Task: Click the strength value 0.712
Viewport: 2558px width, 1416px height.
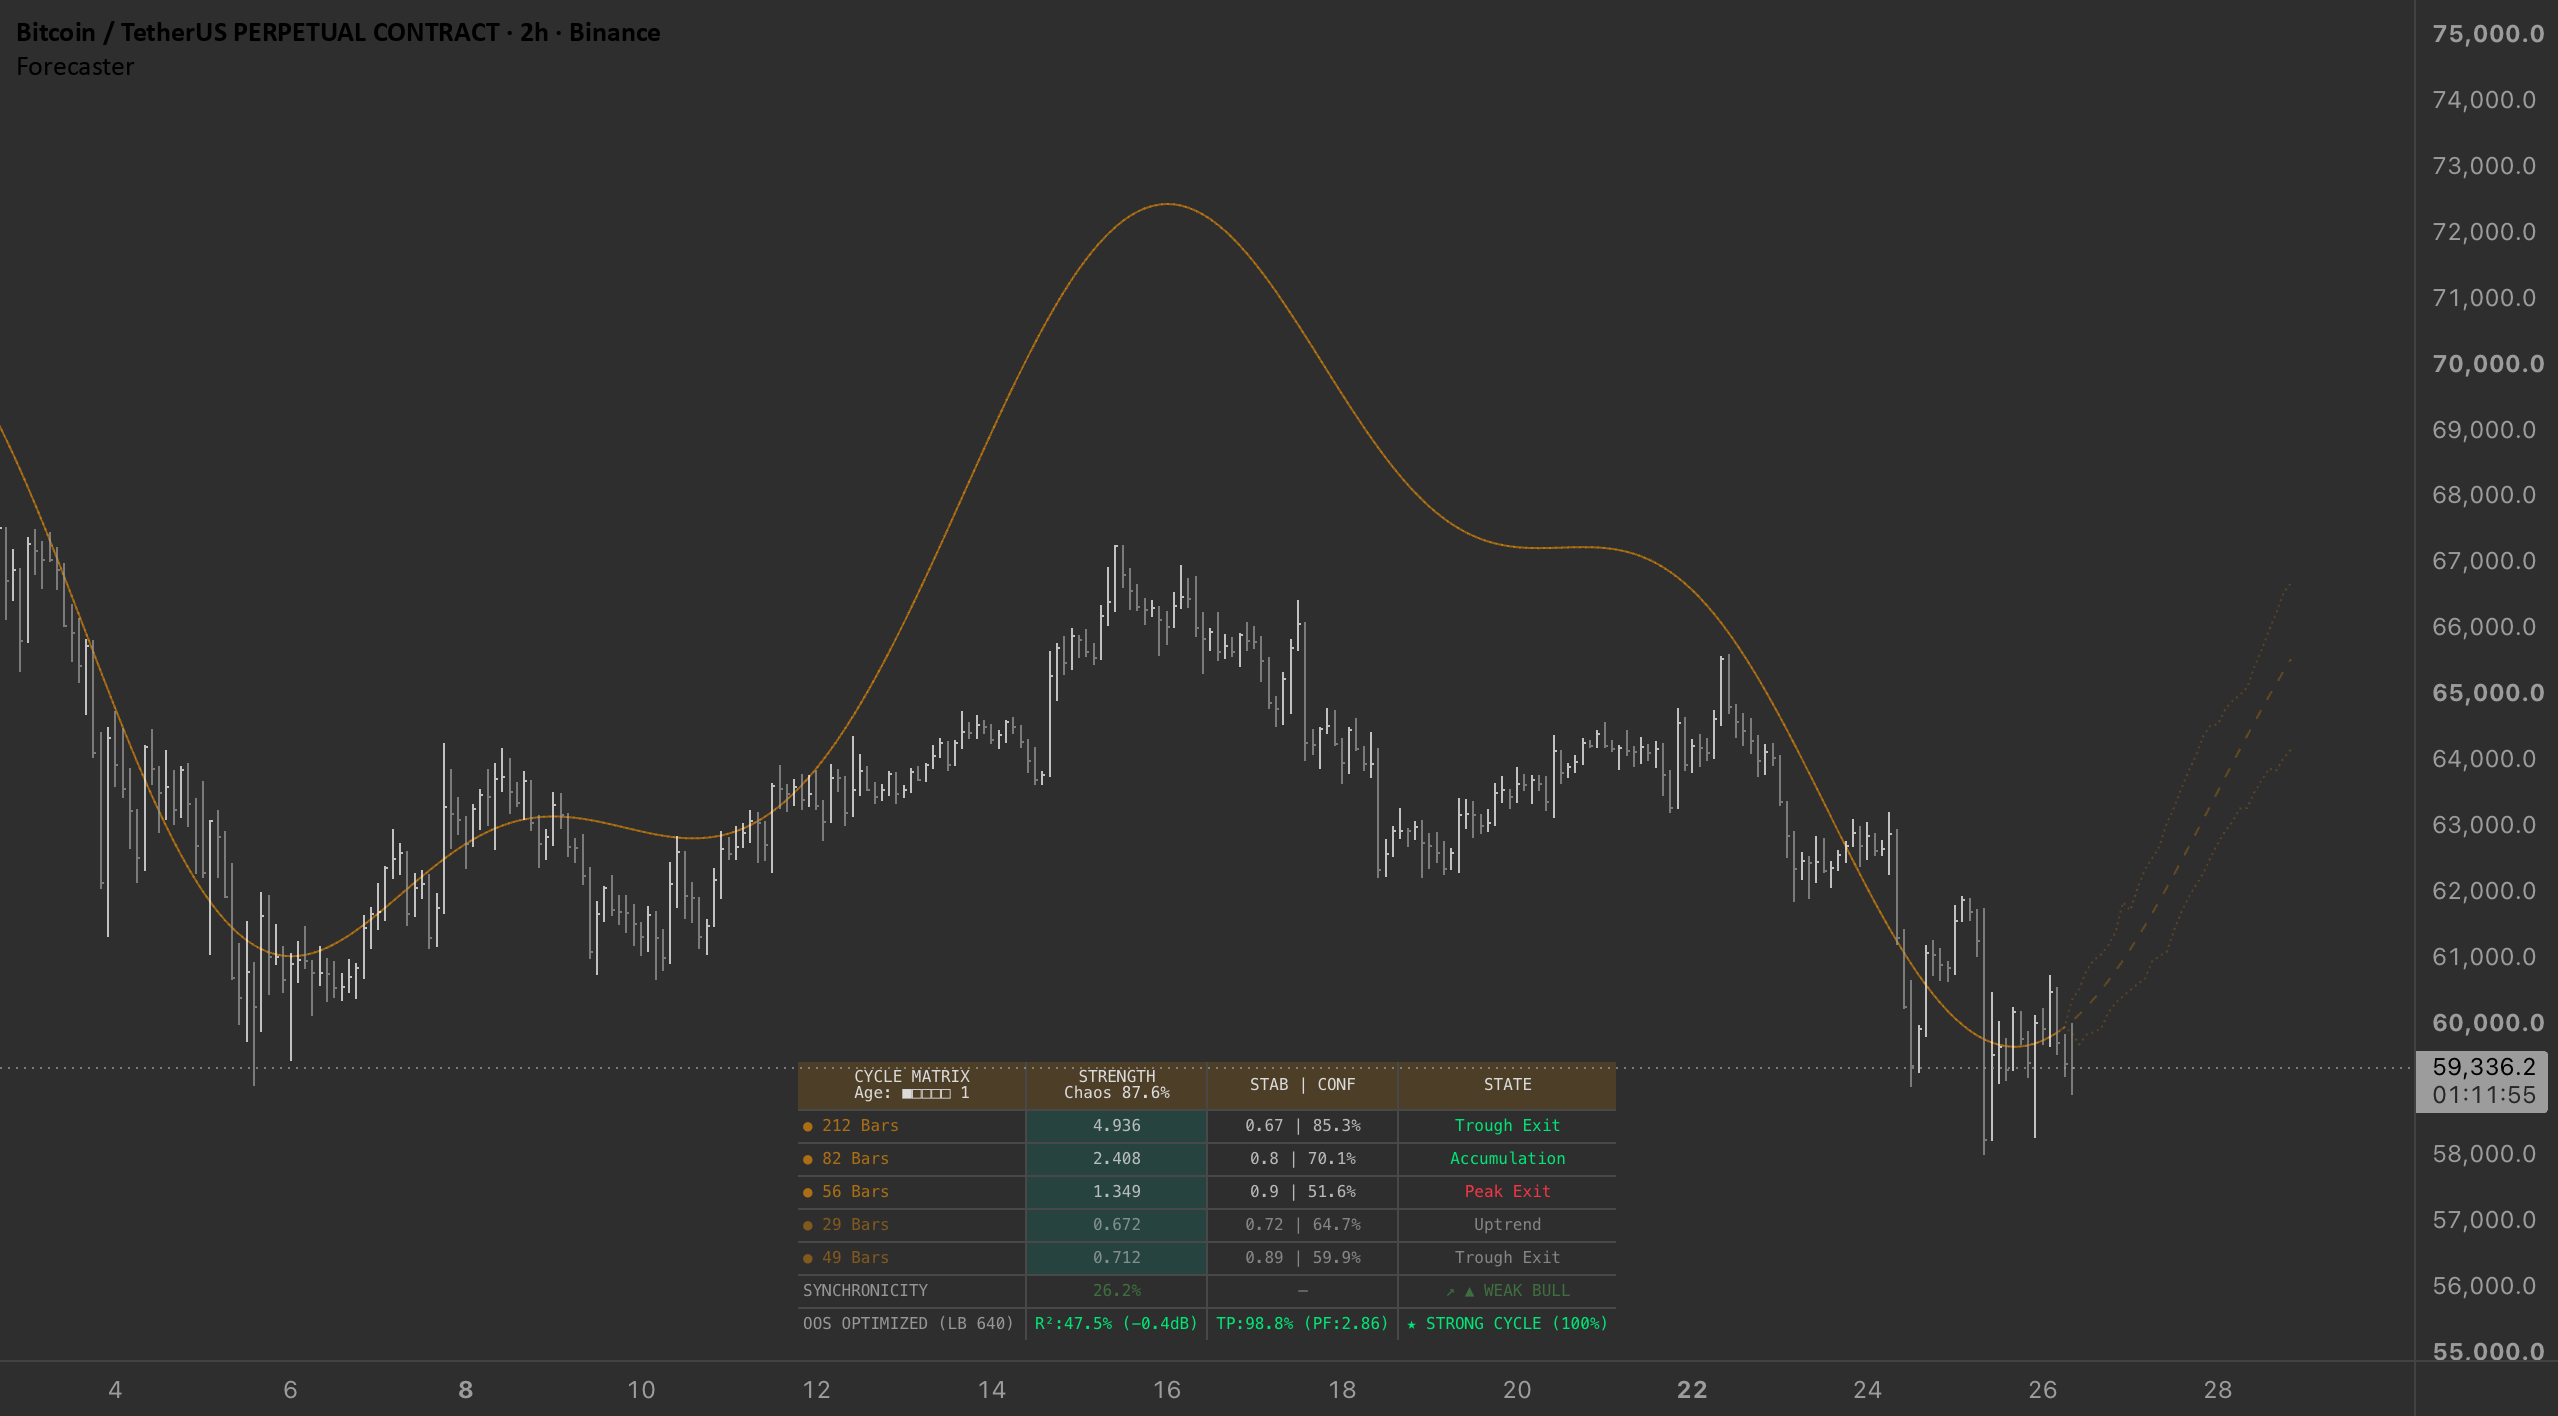Action: point(1116,1258)
